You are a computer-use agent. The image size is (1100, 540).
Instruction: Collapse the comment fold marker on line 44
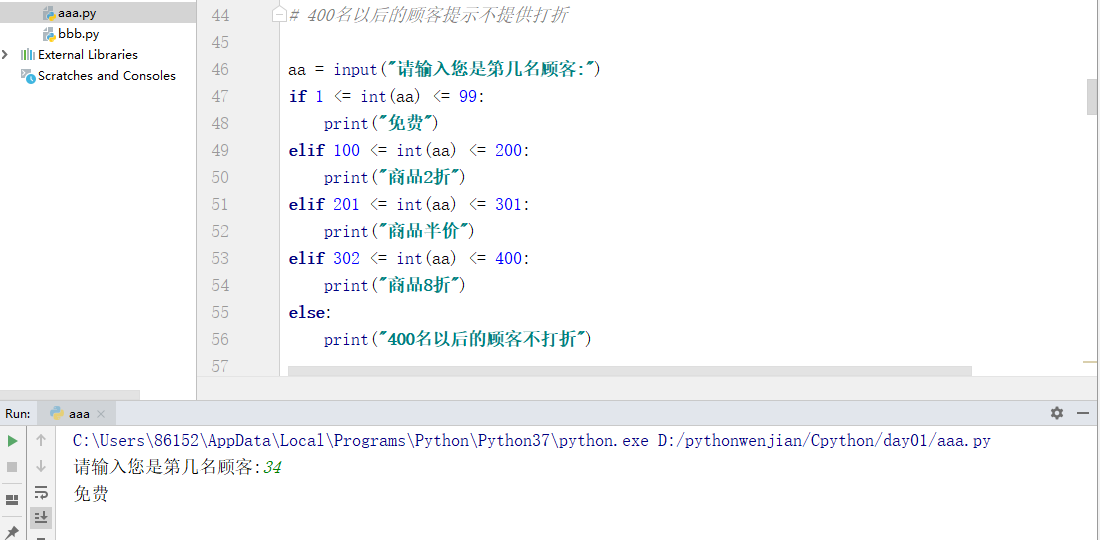[279, 15]
